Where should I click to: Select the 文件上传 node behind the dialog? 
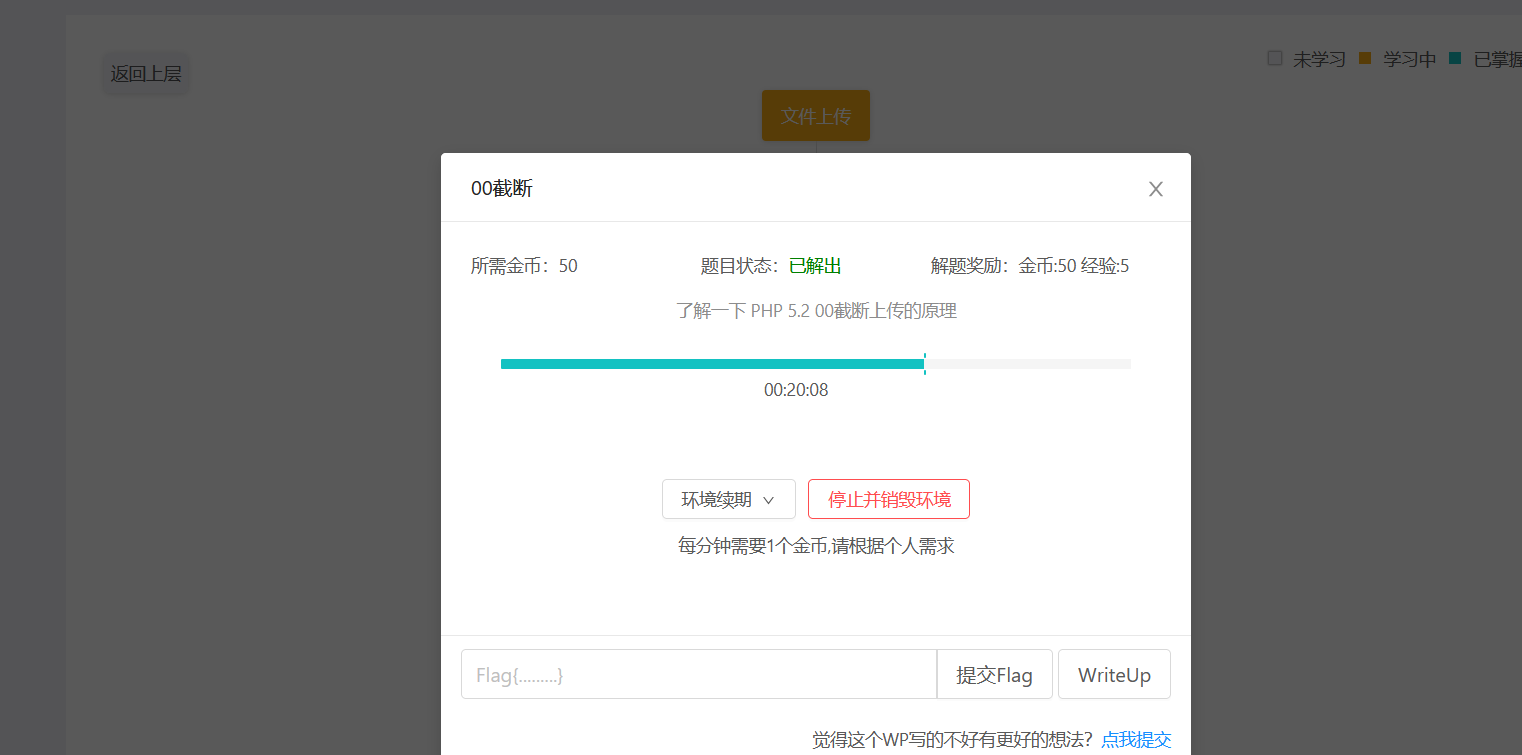click(816, 116)
